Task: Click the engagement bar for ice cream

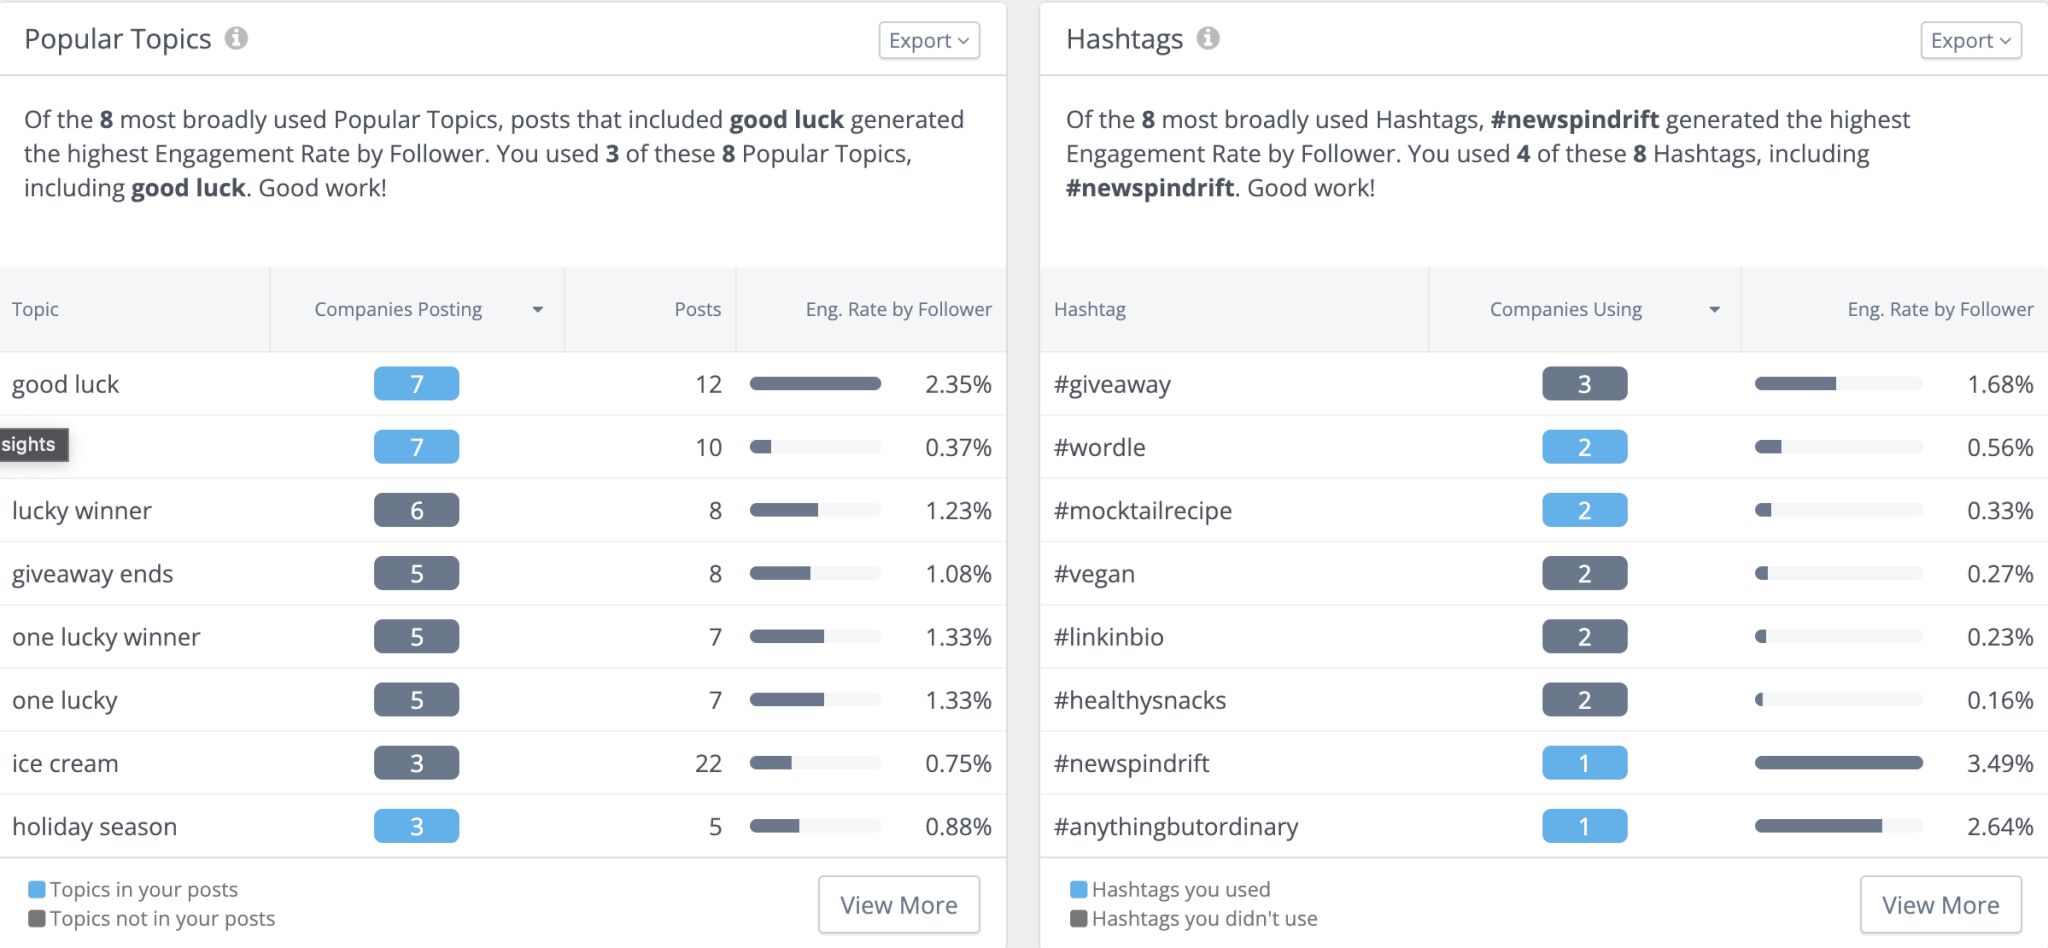Action: [815, 763]
